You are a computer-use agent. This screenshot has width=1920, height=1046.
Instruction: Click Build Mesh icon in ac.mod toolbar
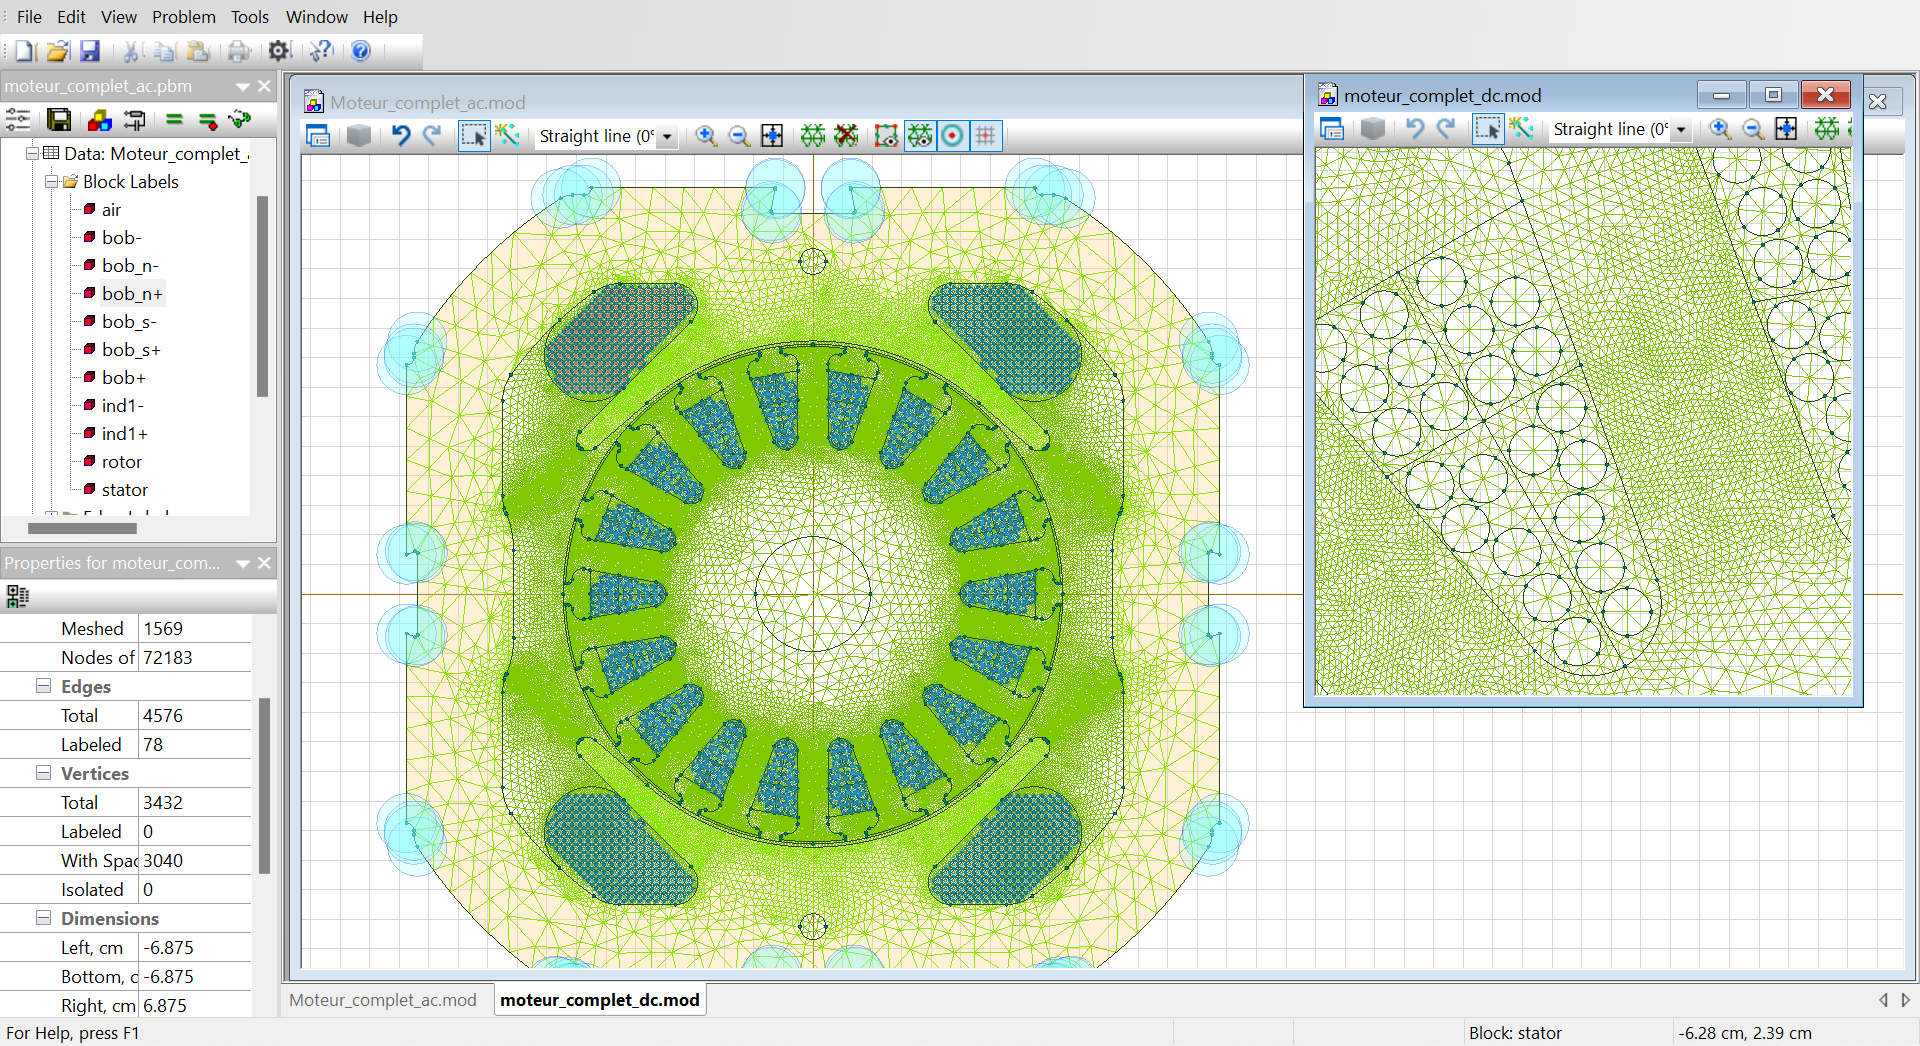pyautogui.click(x=813, y=136)
